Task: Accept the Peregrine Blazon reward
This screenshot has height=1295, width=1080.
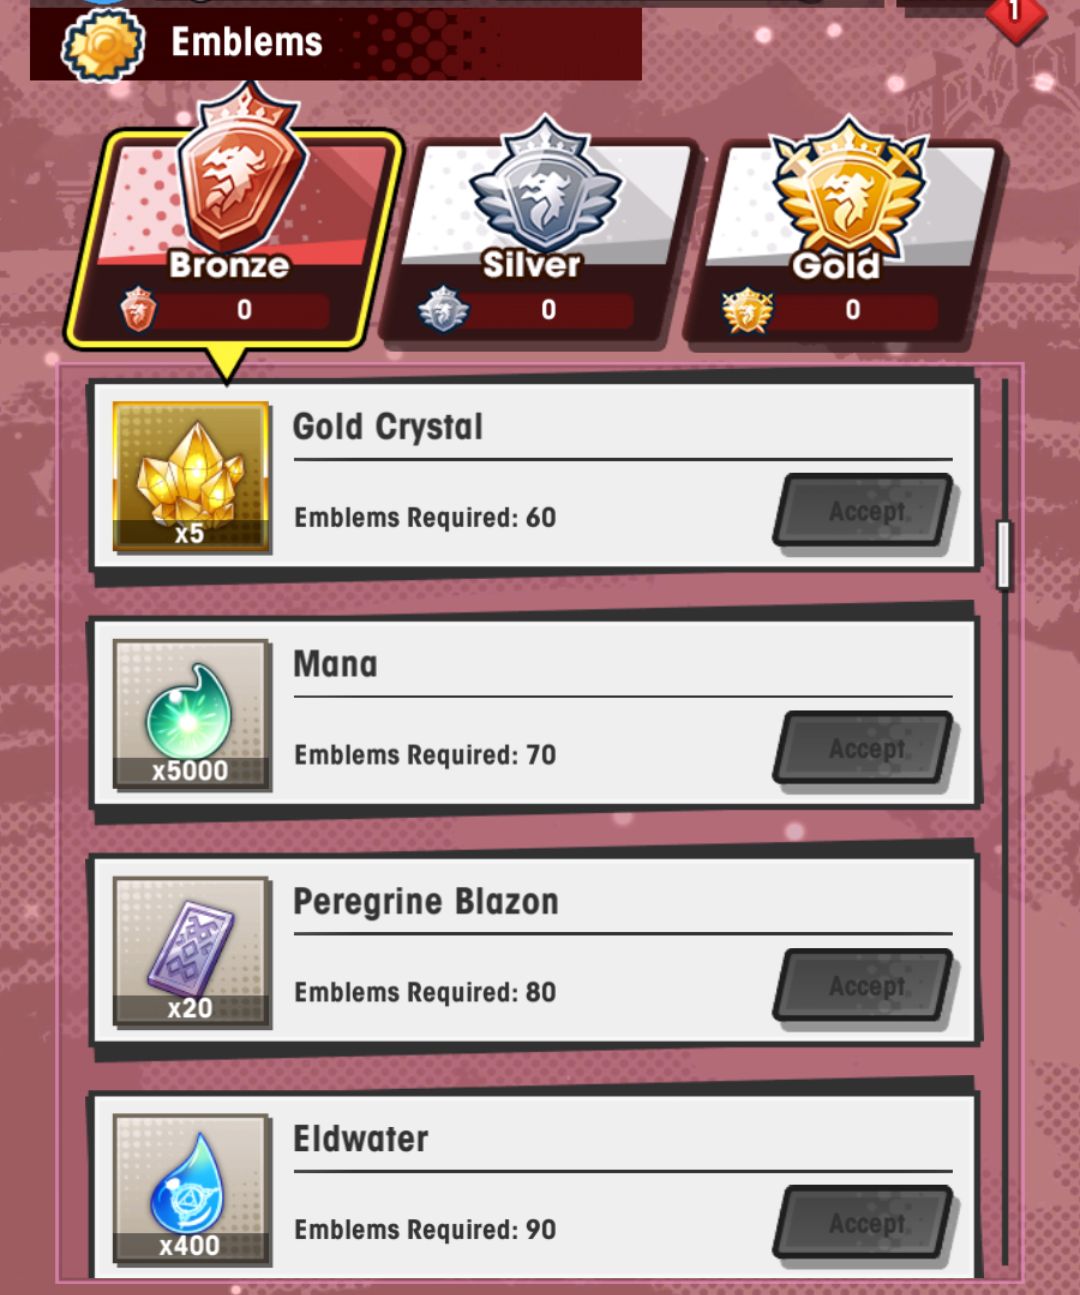Action: [x=864, y=986]
